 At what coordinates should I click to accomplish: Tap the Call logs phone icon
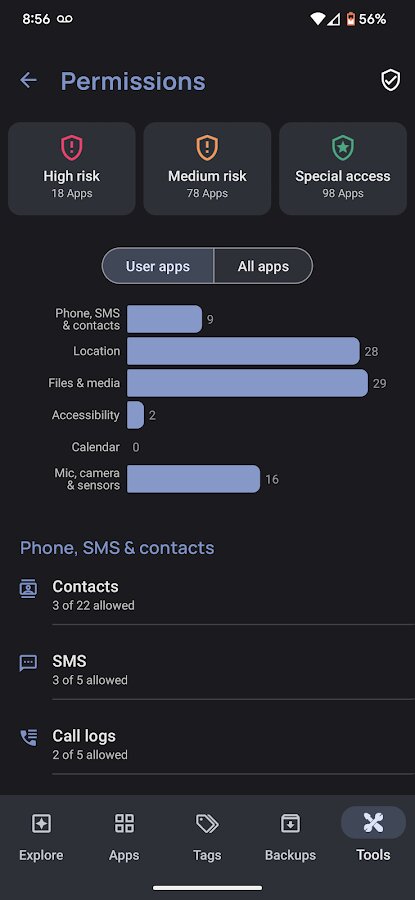click(x=28, y=738)
